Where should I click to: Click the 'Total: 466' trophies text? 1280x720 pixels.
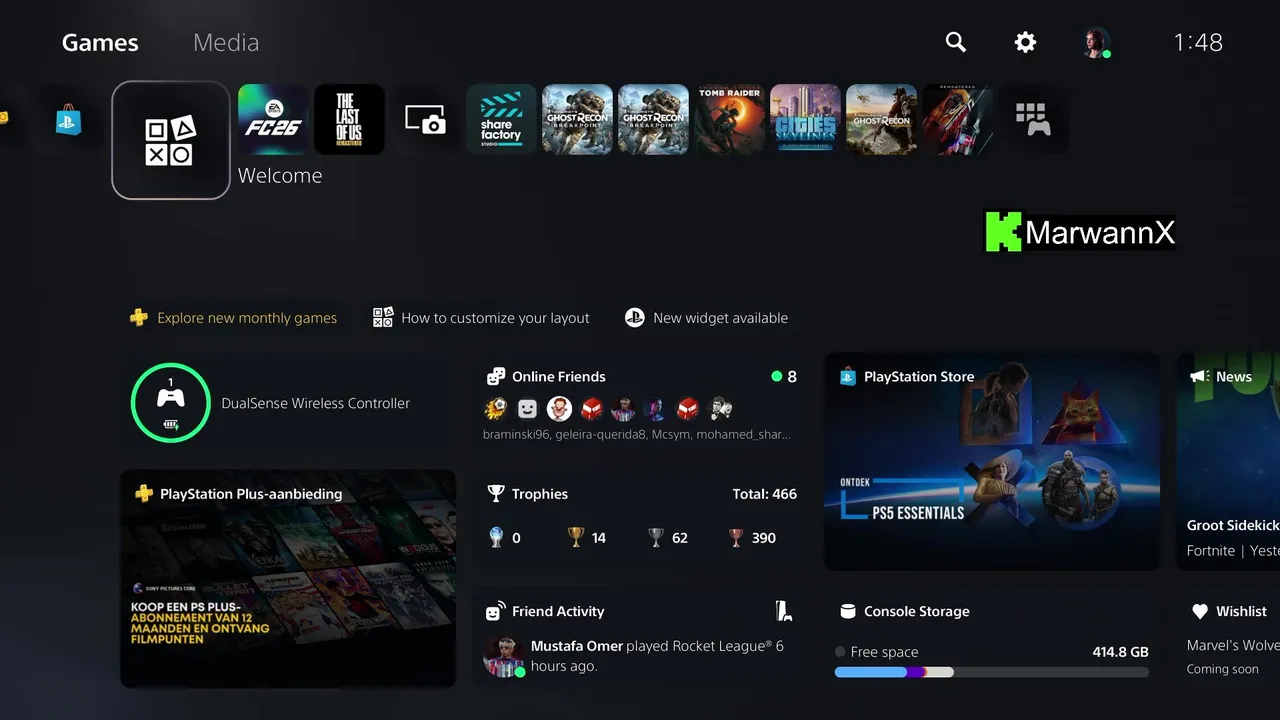tap(764, 494)
